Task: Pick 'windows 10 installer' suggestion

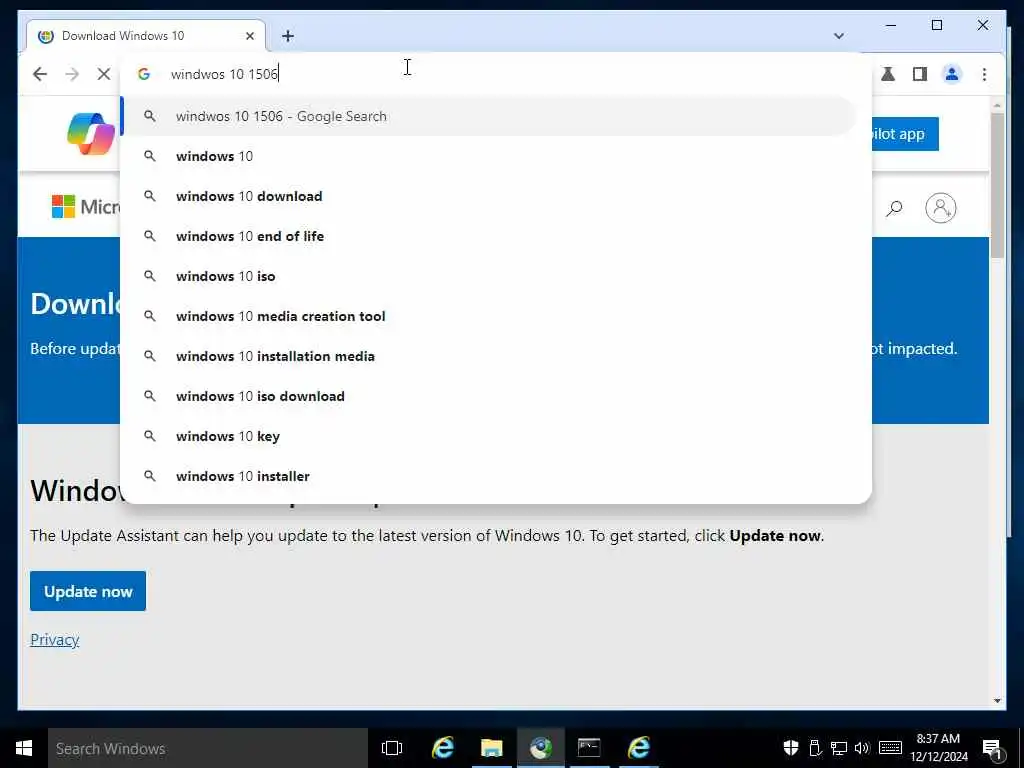Action: pos(488,476)
